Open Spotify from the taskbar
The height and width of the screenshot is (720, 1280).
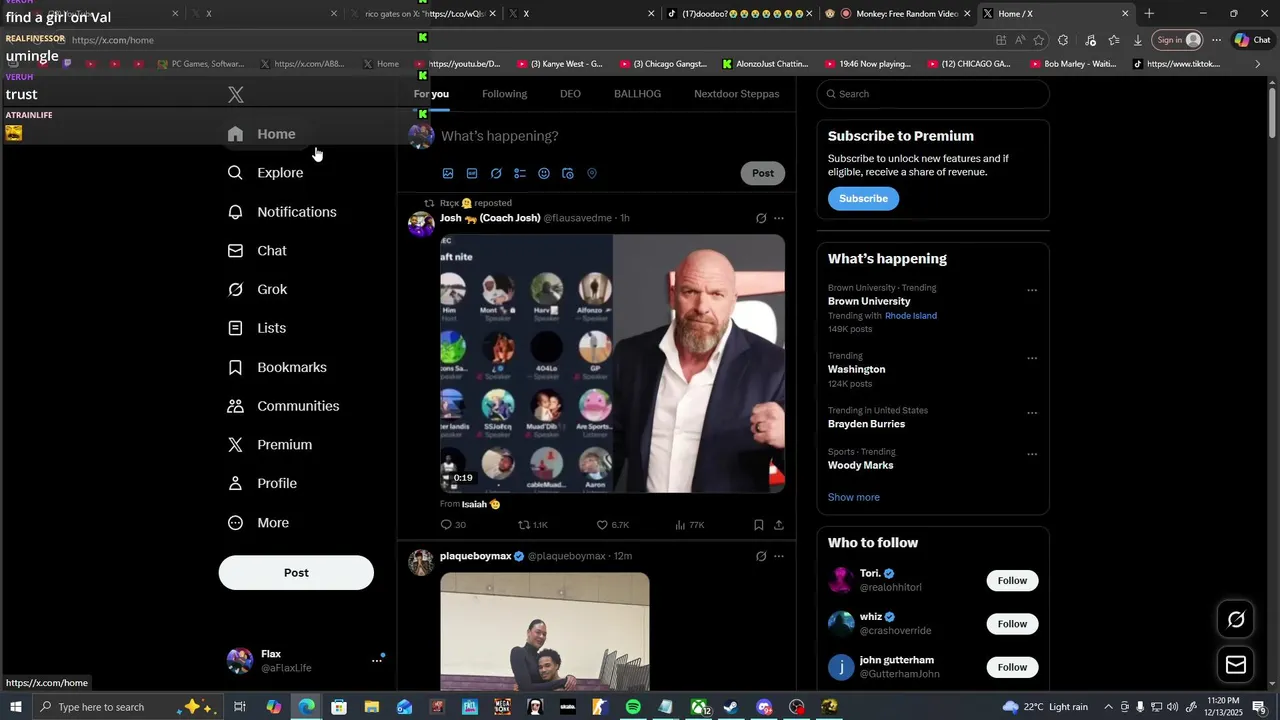click(x=633, y=707)
